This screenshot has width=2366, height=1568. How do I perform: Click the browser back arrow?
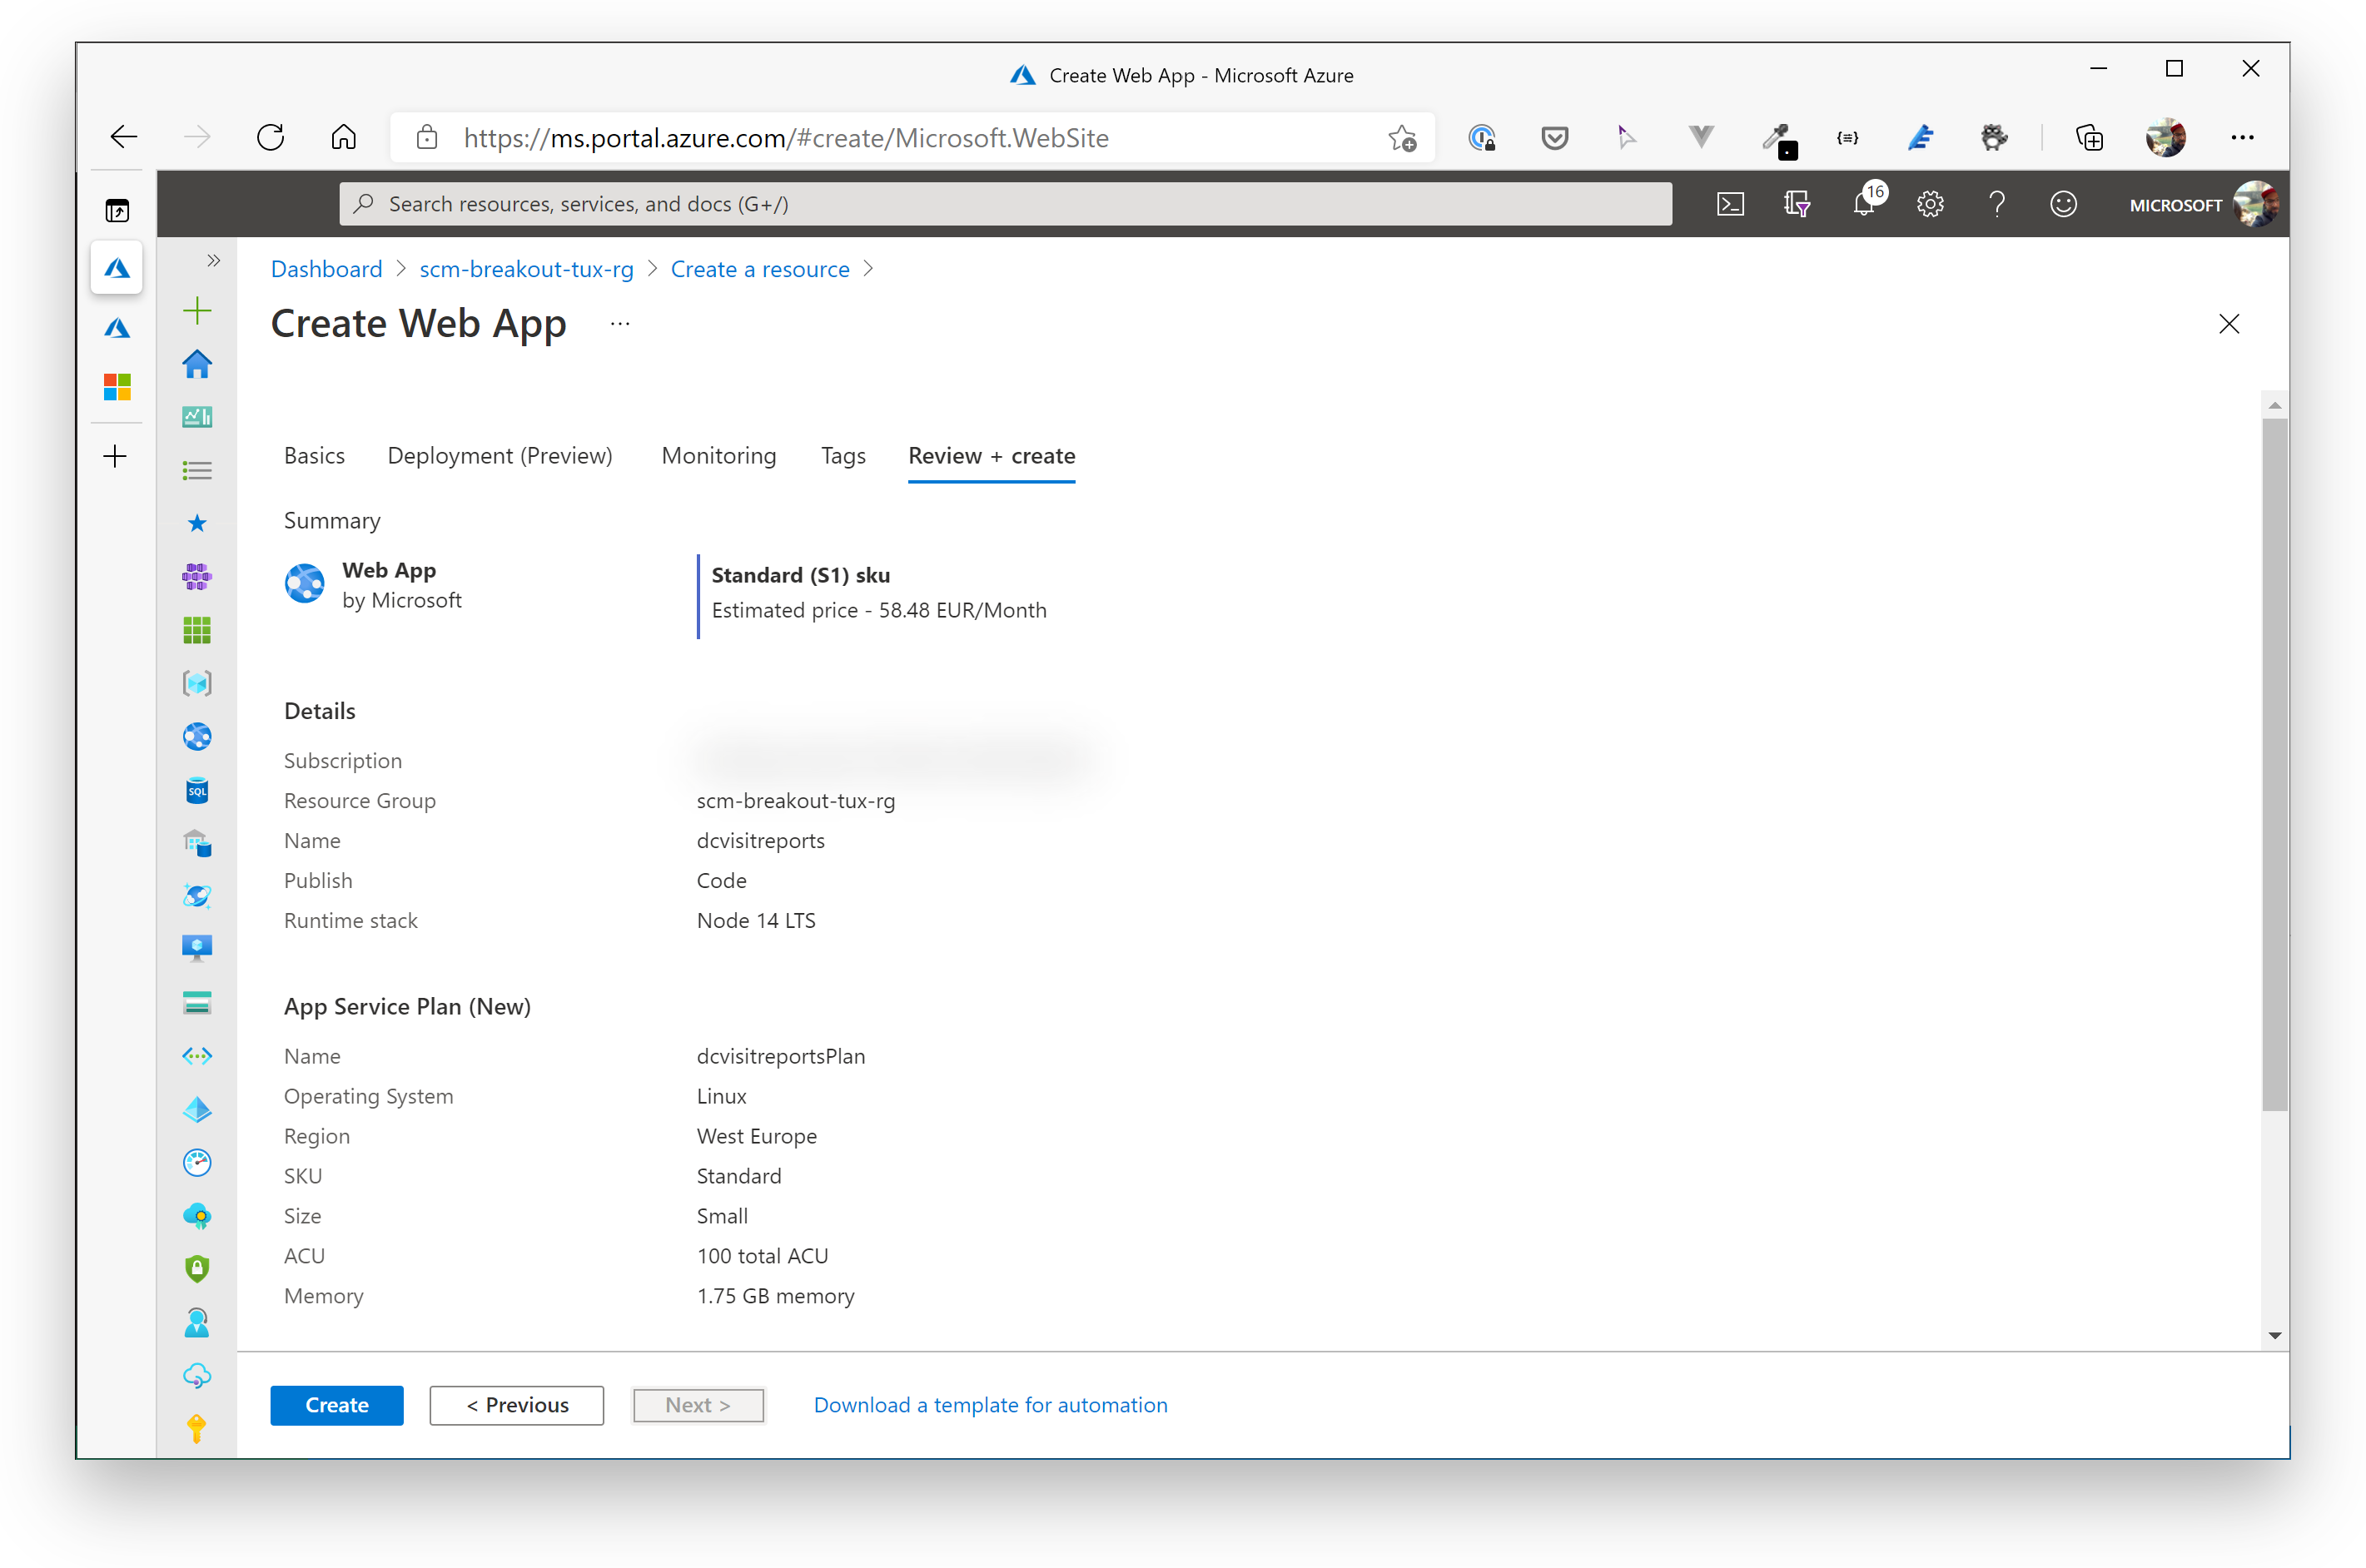pyautogui.click(x=124, y=137)
